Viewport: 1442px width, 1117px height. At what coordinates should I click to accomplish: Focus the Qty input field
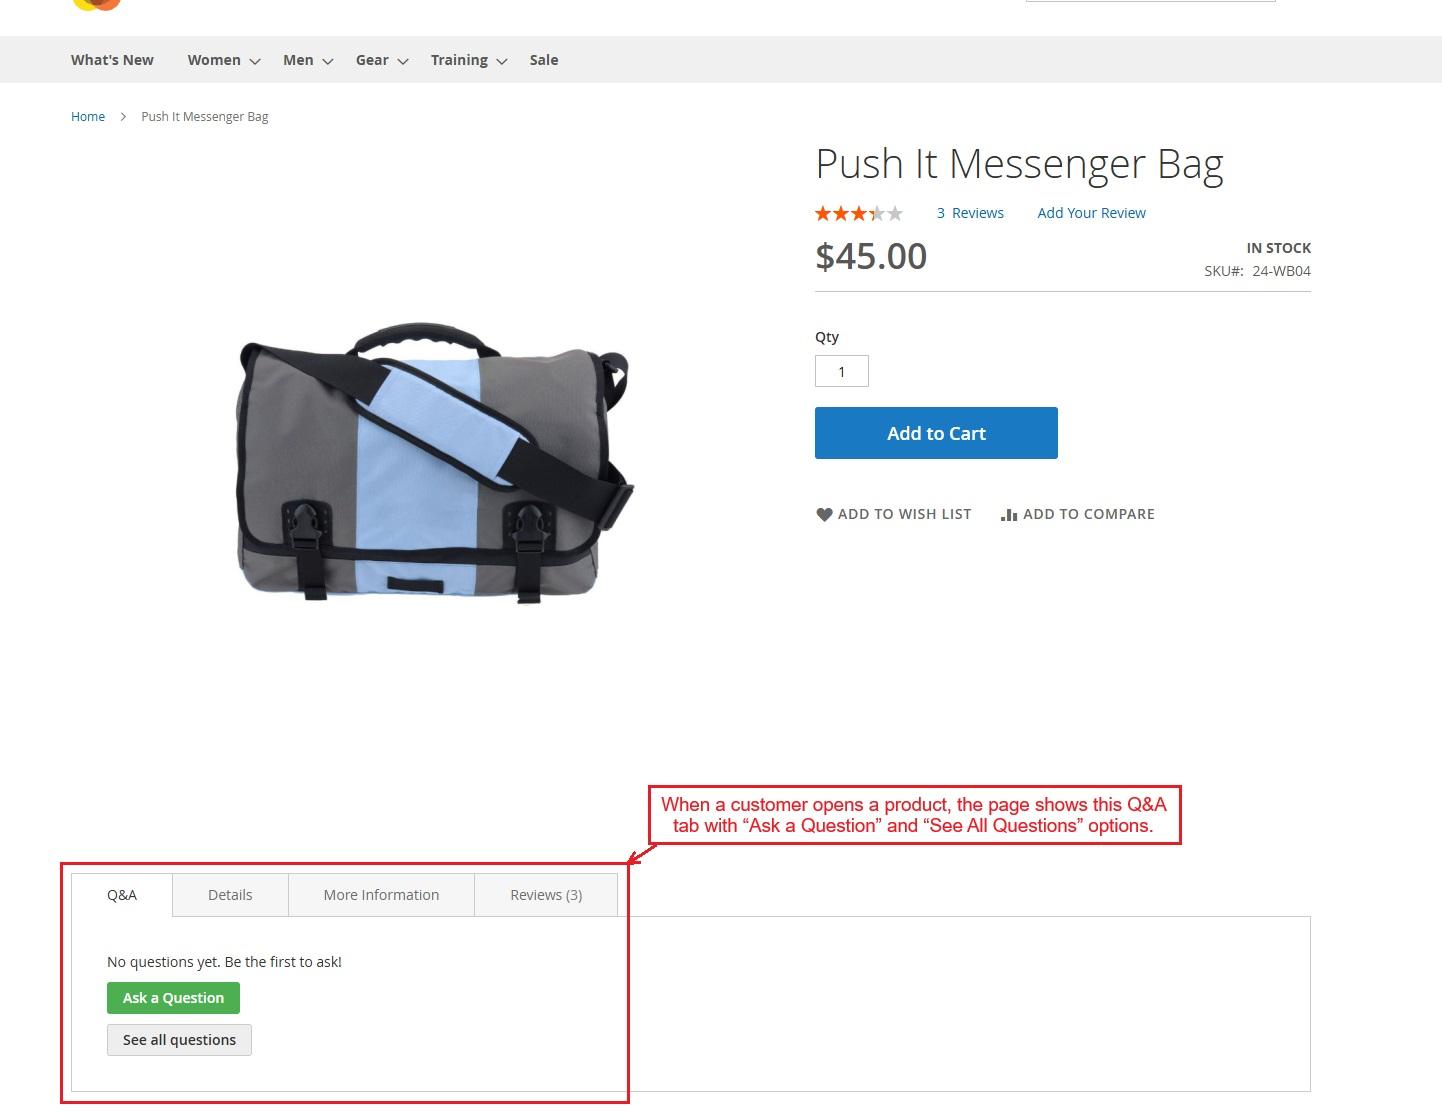pyautogui.click(x=841, y=371)
